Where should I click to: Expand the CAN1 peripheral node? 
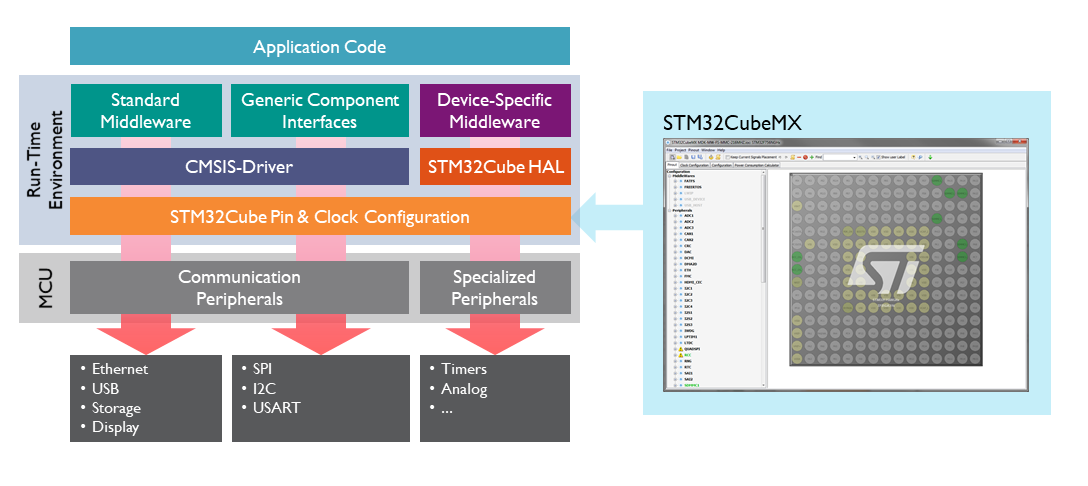(x=675, y=234)
